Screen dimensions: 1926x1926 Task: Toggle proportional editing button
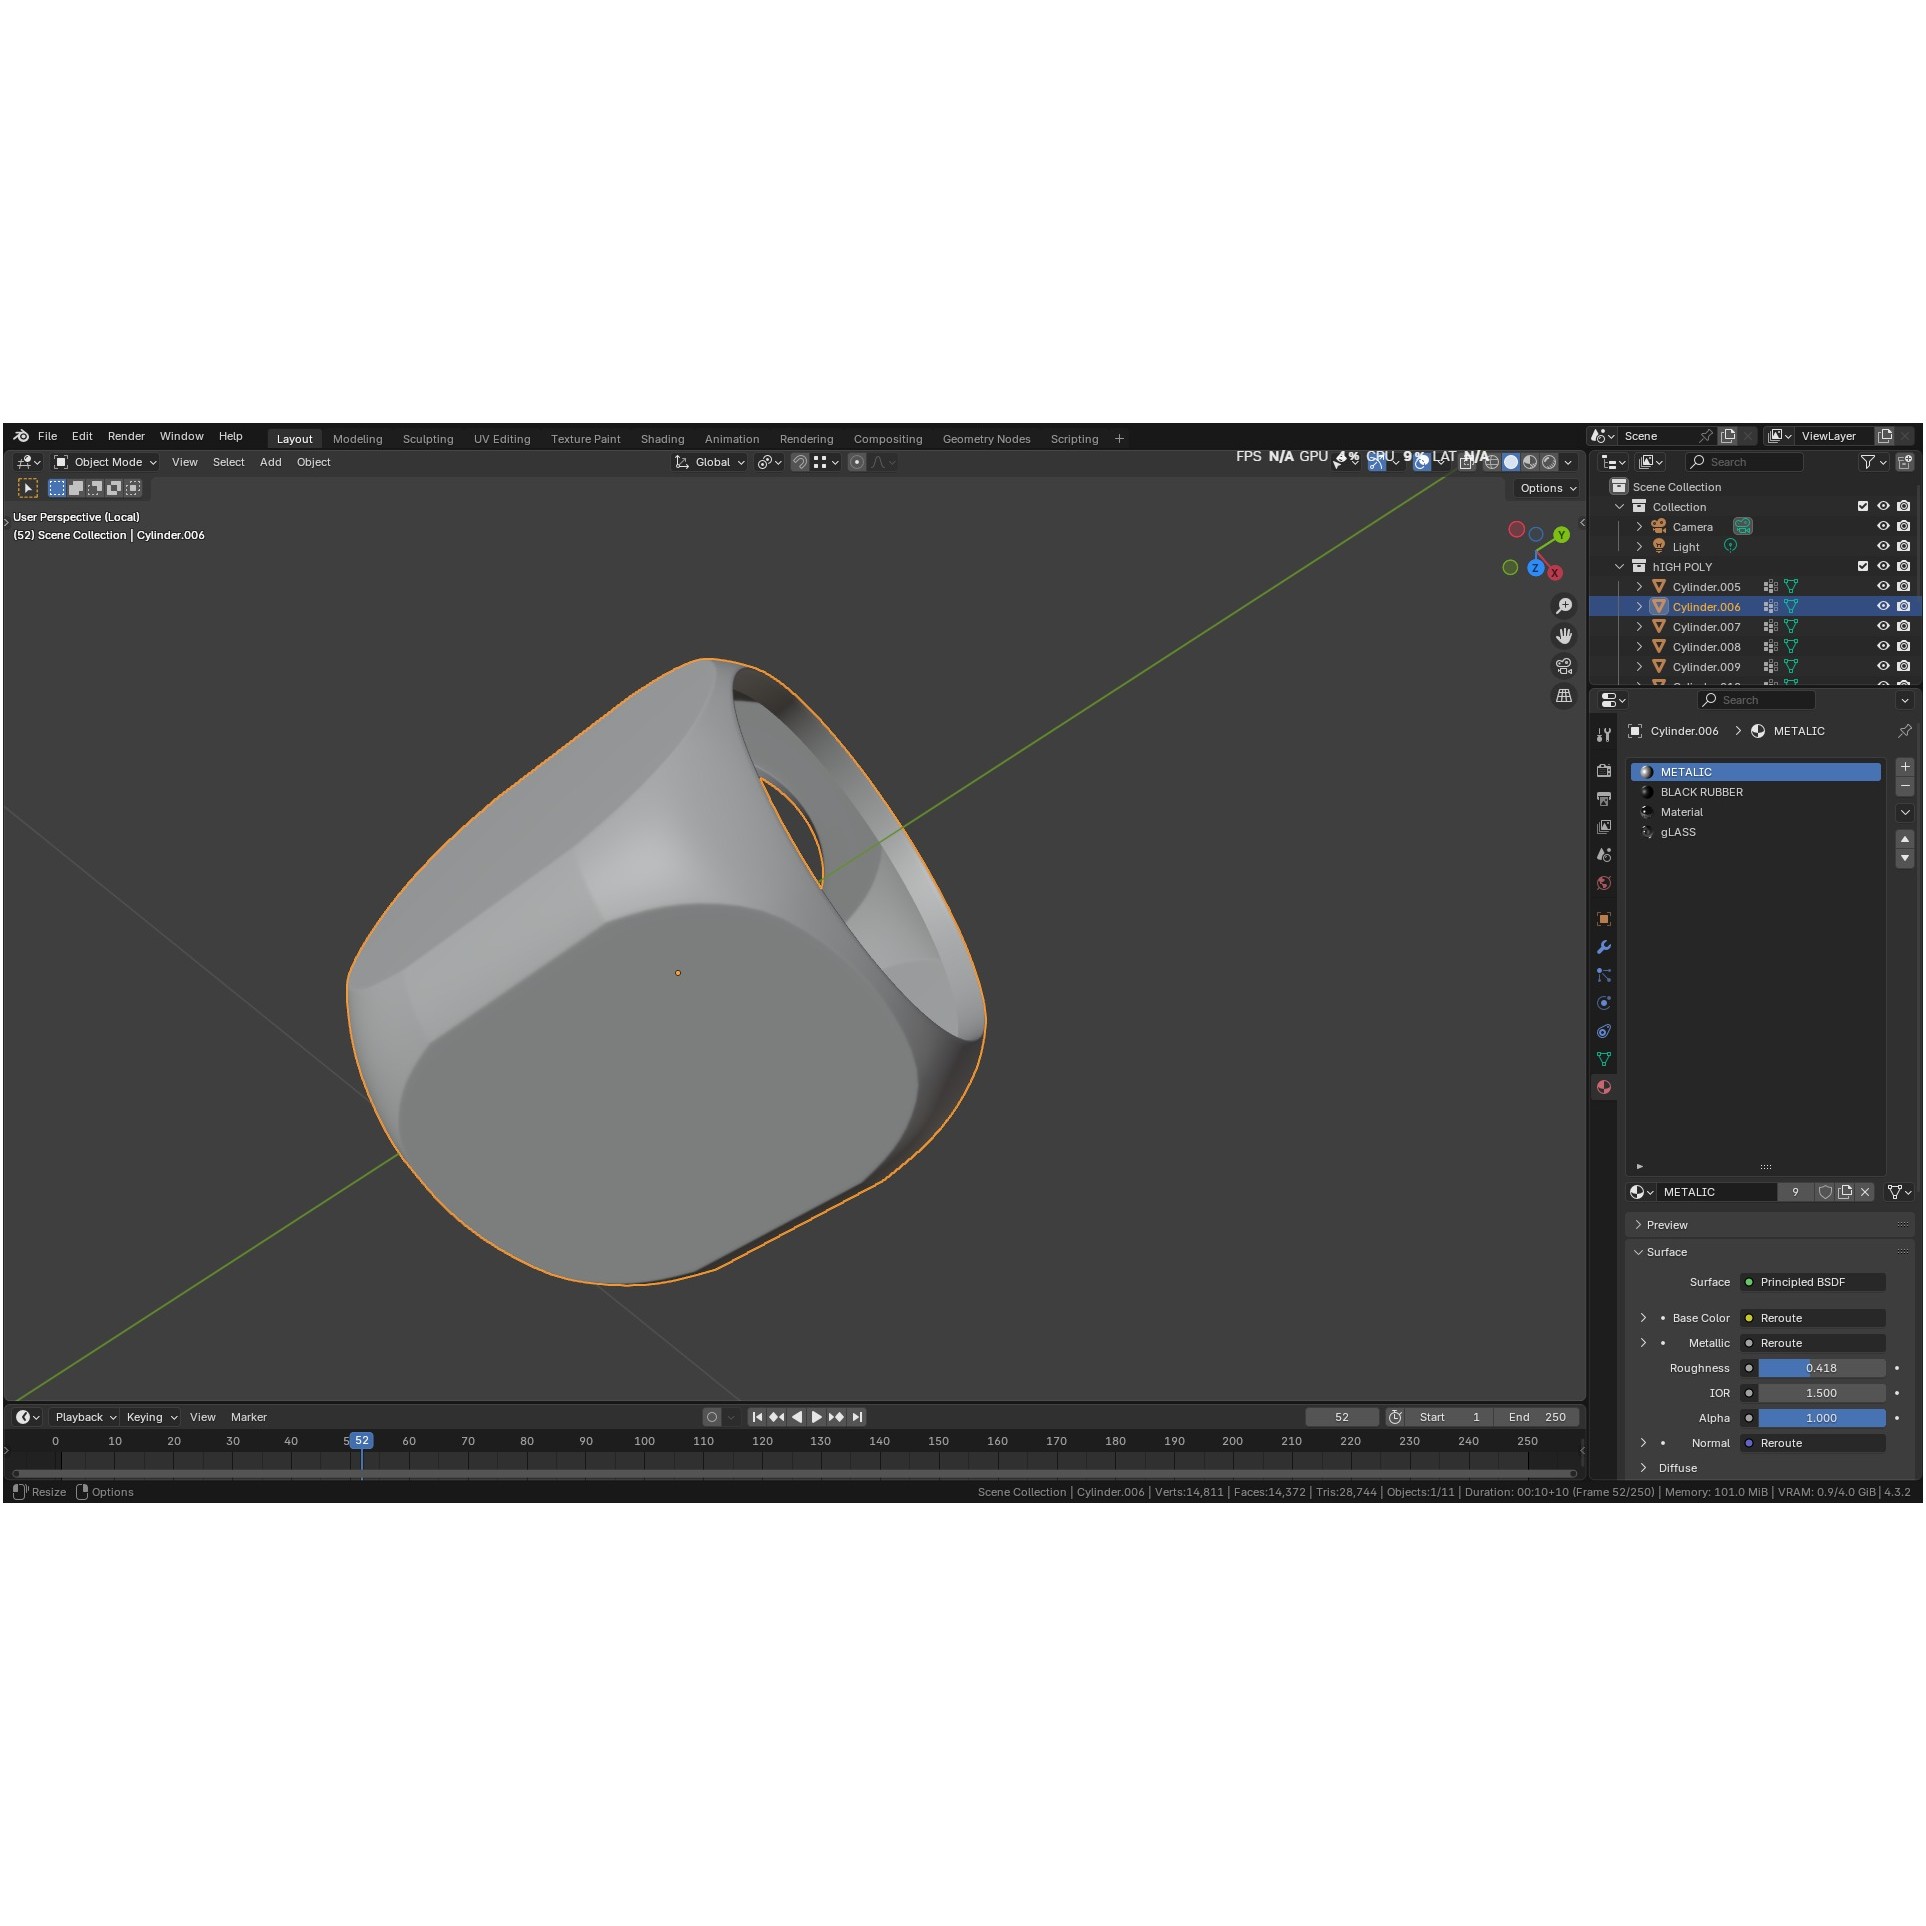pyautogui.click(x=857, y=462)
